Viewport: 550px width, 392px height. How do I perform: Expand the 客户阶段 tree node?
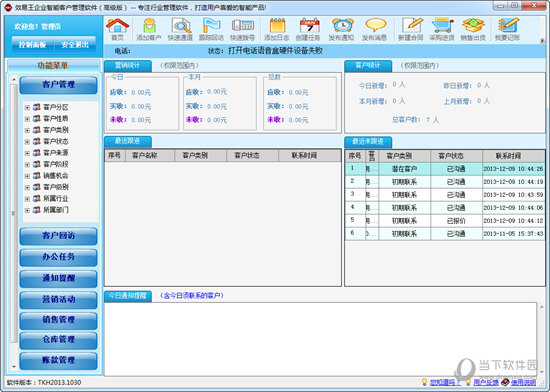click(27, 164)
